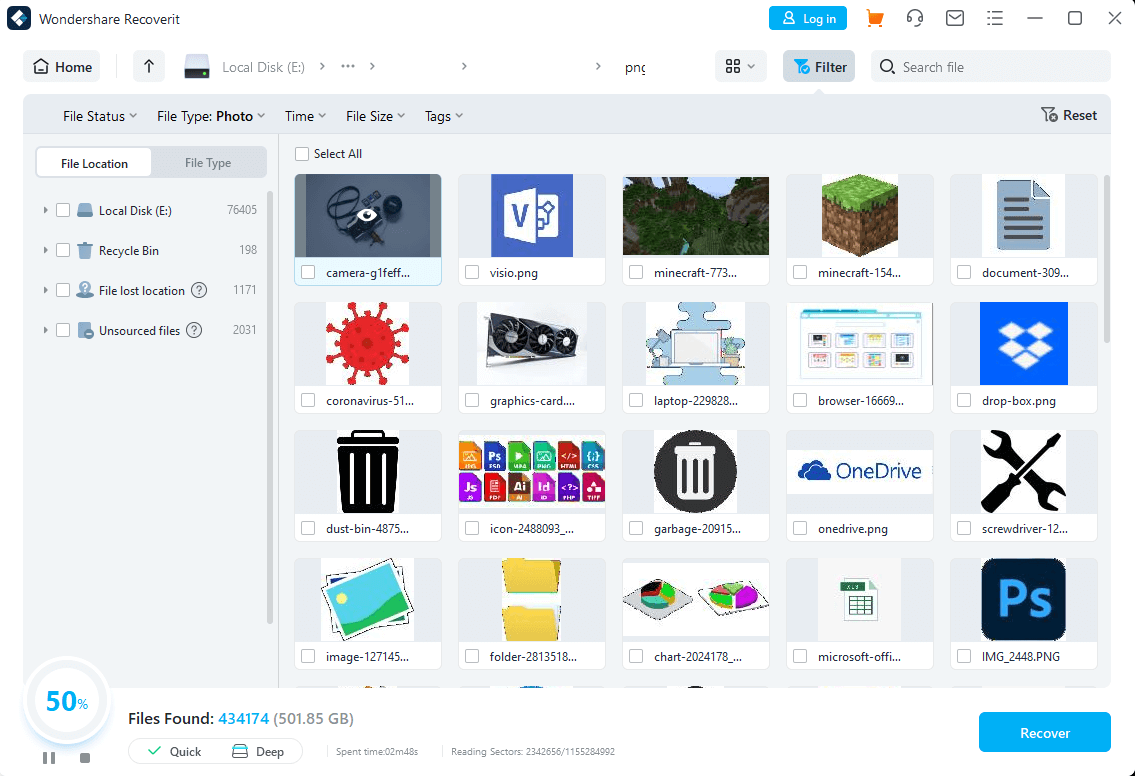Check the File lost location checkbox
1135x776 pixels.
[x=63, y=290]
